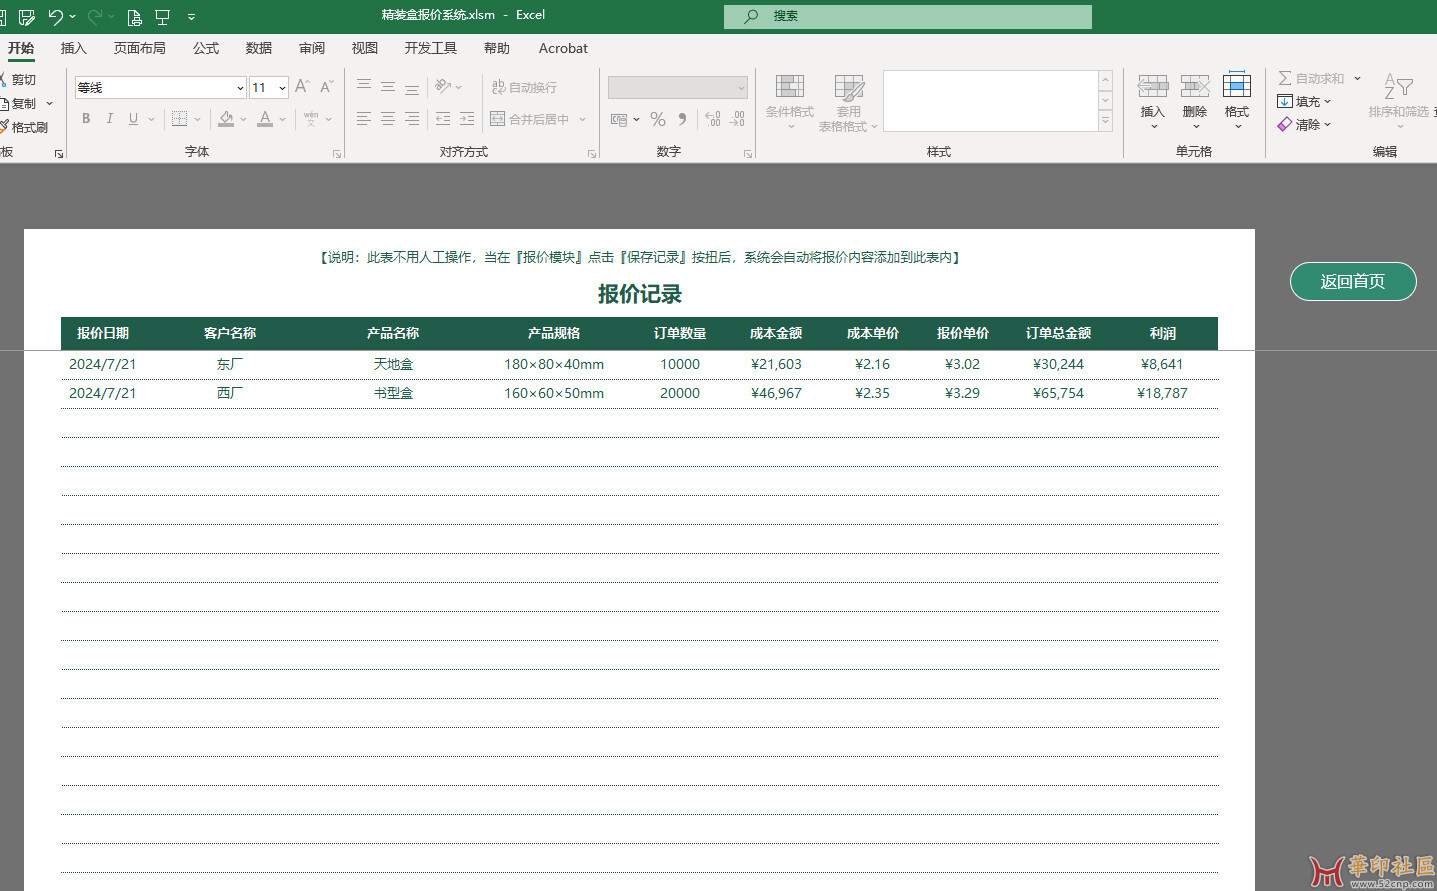Click the Font Color letter A

265,119
